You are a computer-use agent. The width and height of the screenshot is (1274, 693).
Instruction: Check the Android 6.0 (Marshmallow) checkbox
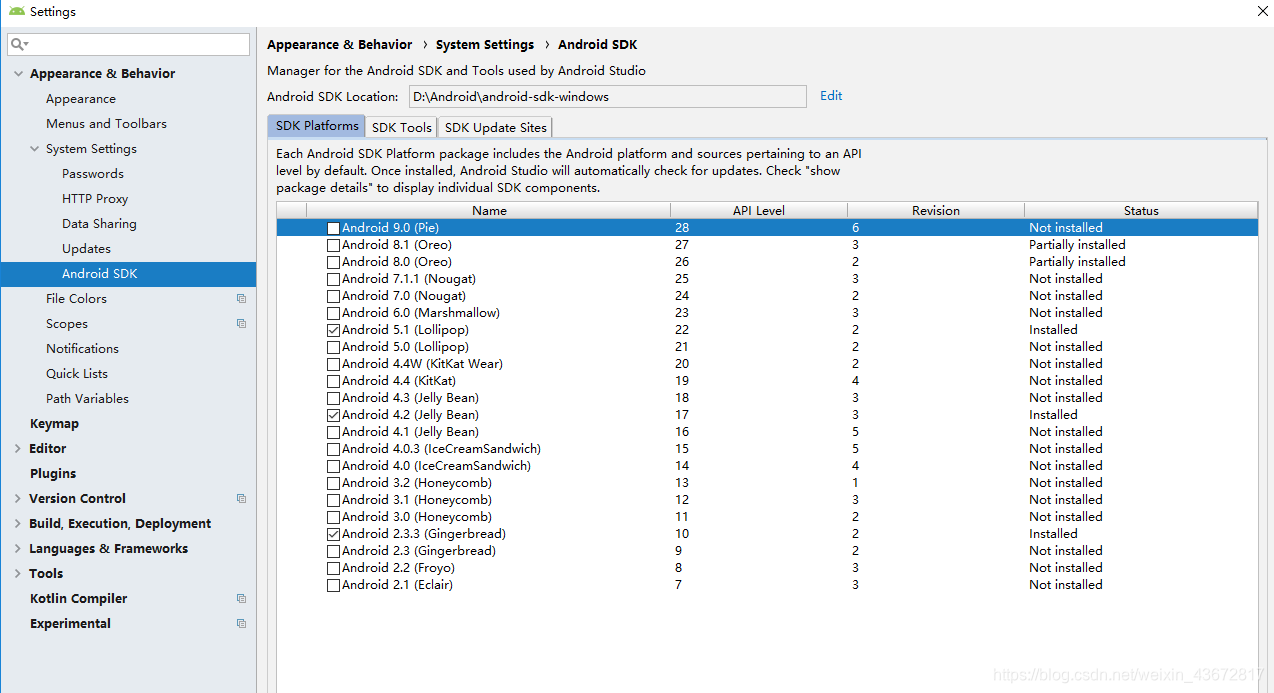point(333,313)
